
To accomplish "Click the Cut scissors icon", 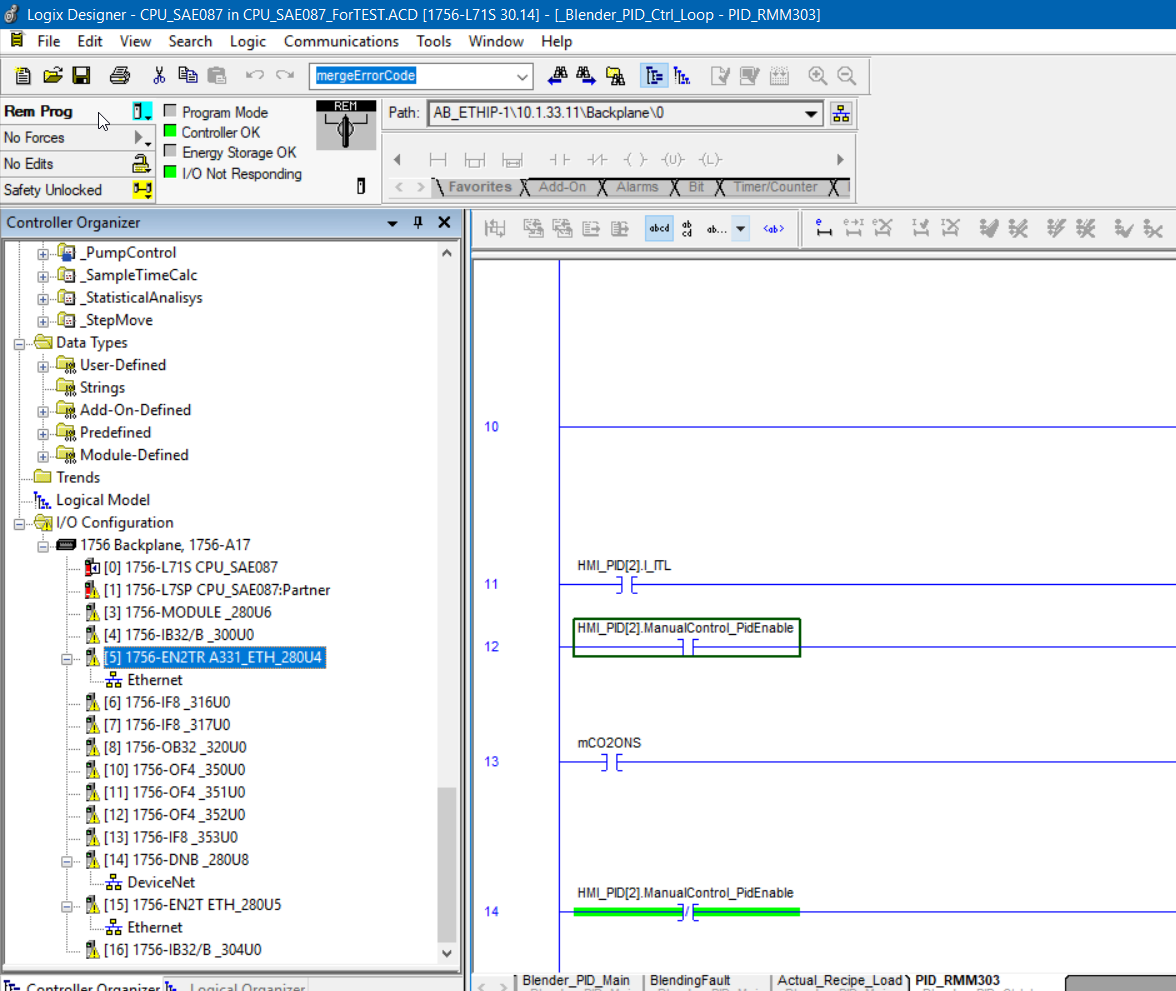I will tap(159, 76).
